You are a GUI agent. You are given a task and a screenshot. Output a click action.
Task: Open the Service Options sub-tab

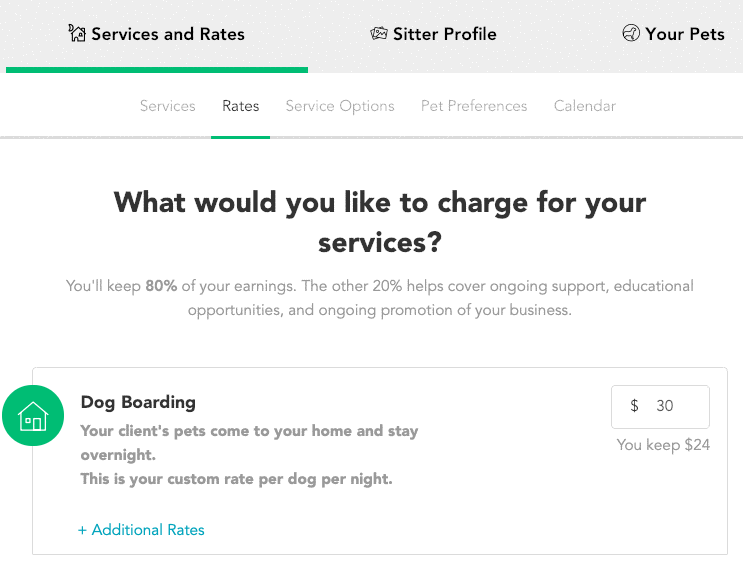(x=340, y=106)
